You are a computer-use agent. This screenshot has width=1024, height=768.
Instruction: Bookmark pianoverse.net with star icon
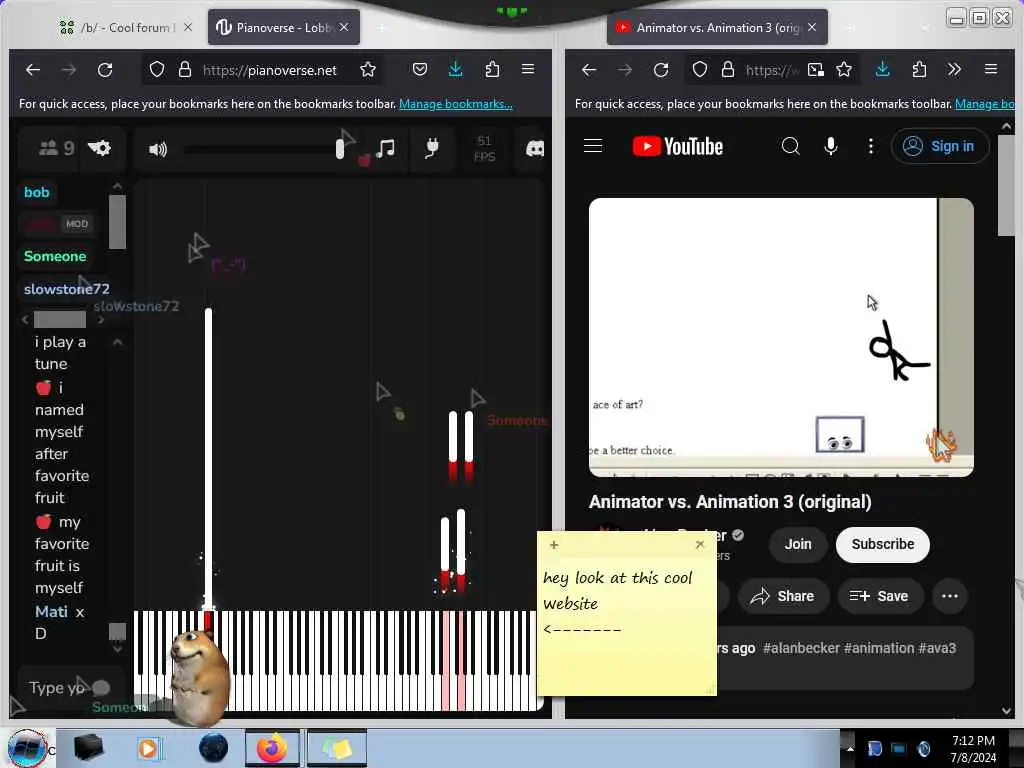(x=368, y=70)
